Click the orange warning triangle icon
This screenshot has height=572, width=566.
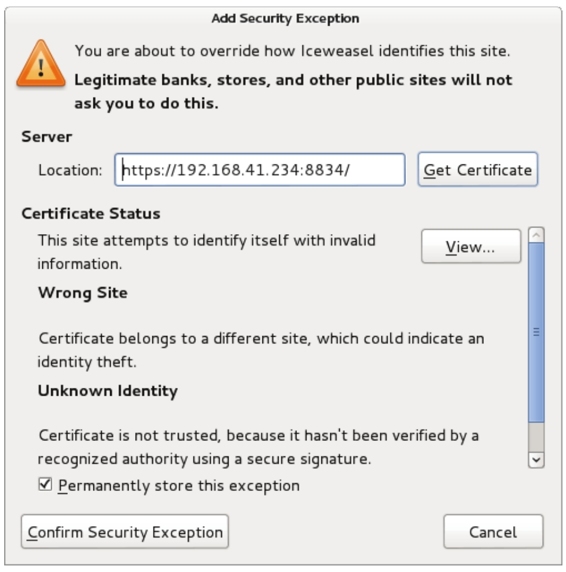pos(41,63)
